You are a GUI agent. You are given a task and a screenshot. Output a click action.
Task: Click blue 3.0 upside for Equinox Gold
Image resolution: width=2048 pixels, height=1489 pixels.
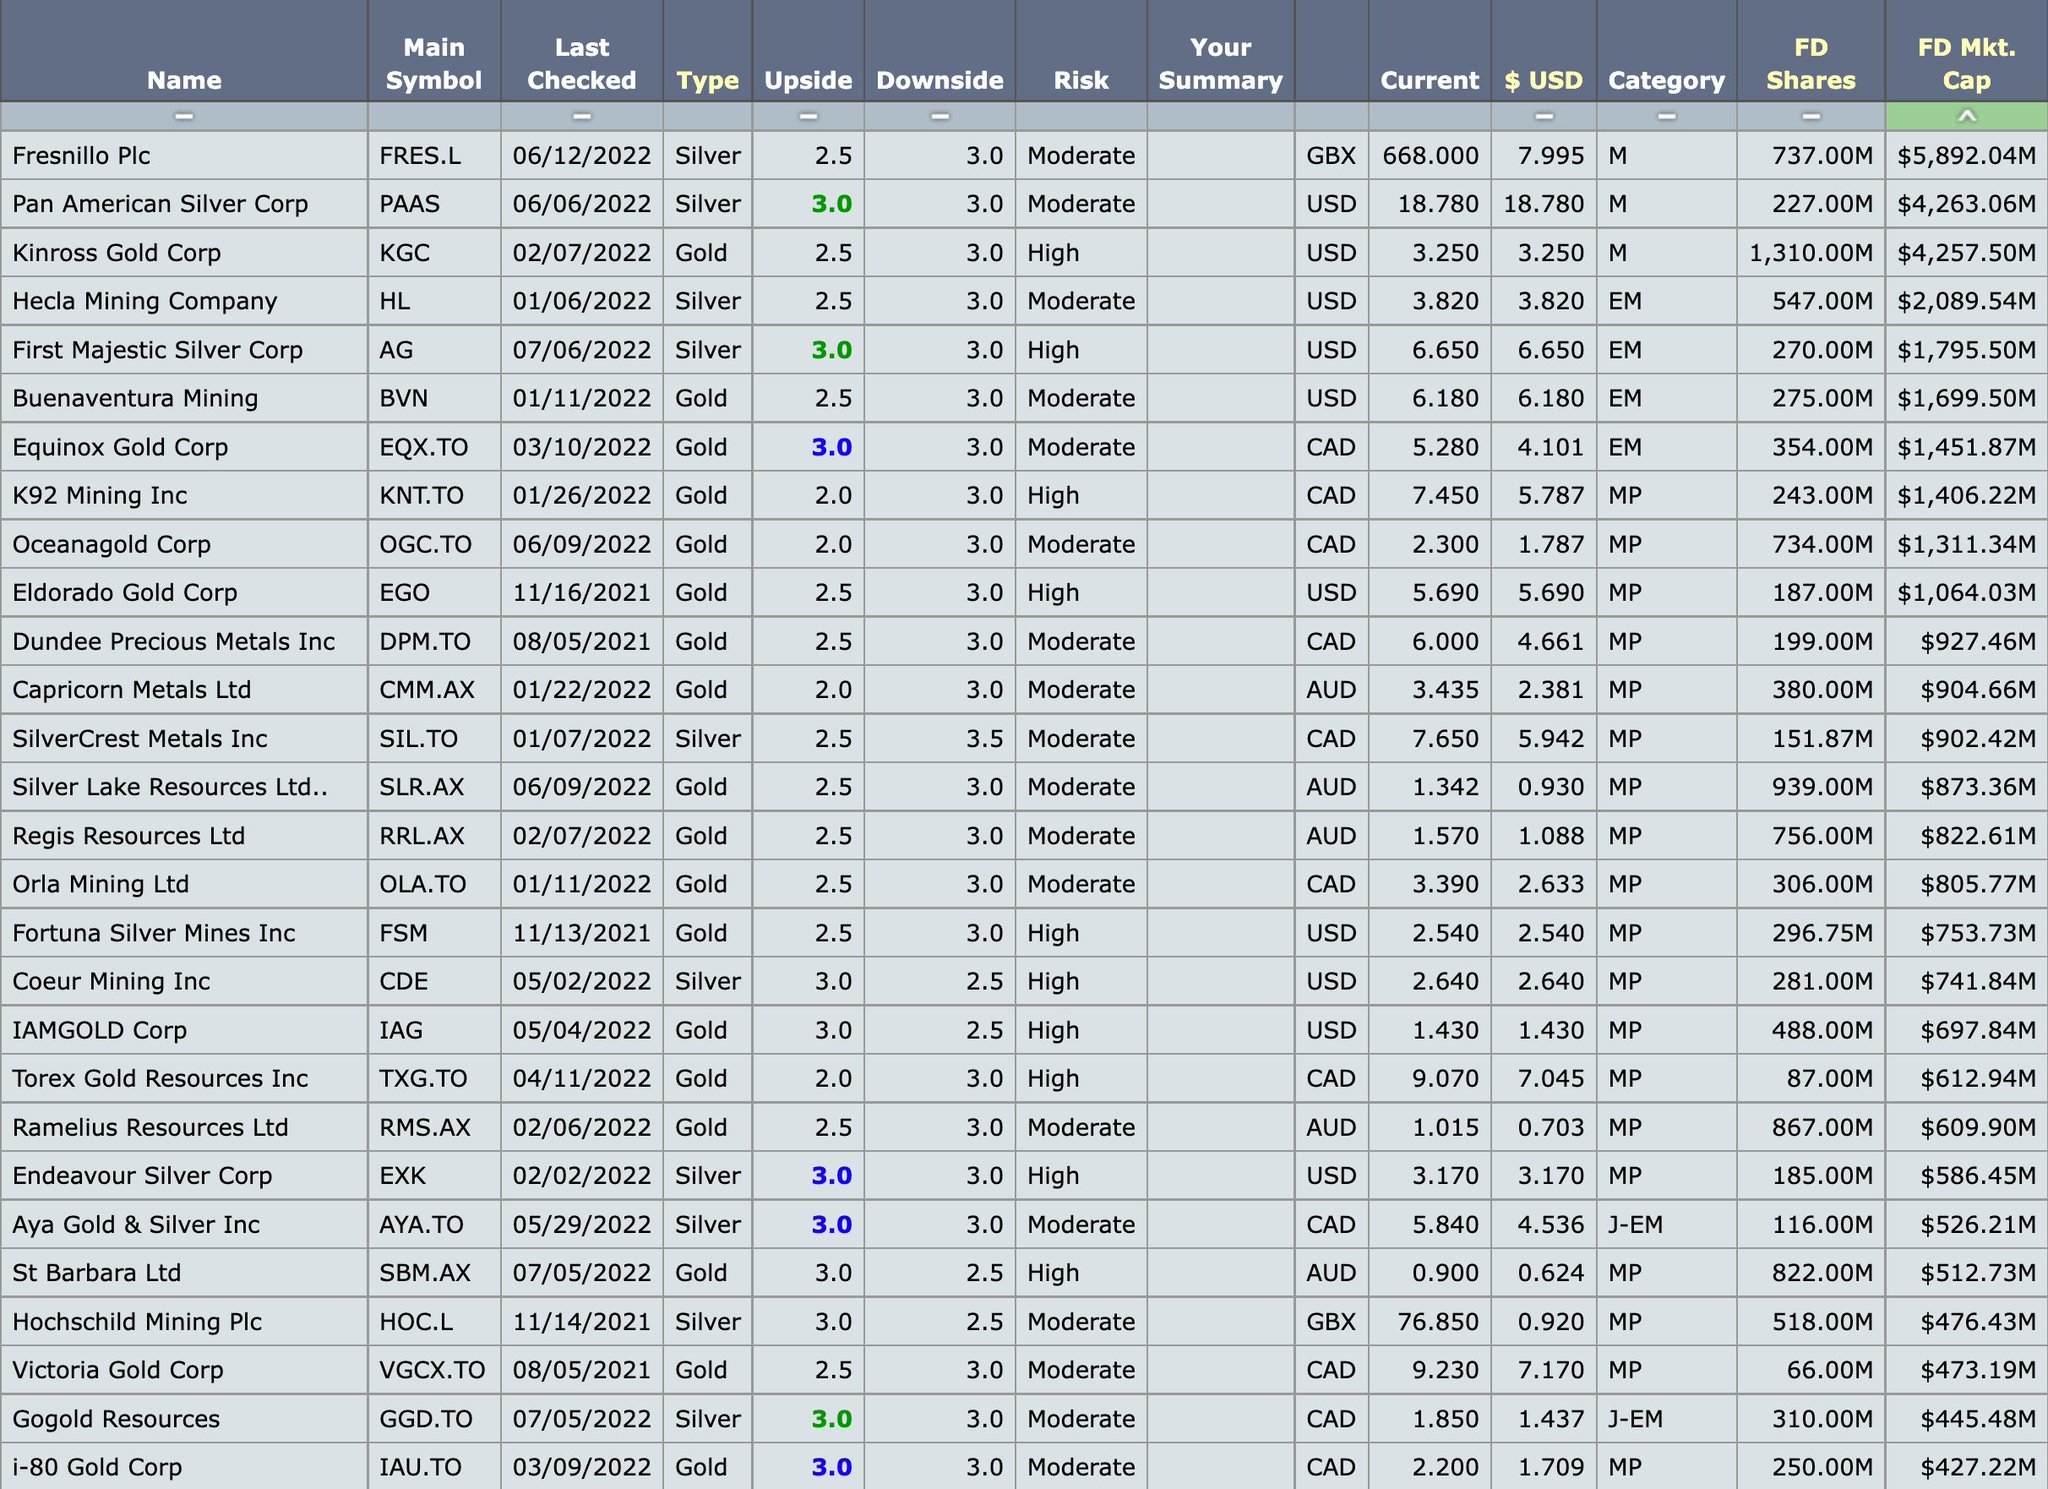click(x=831, y=447)
